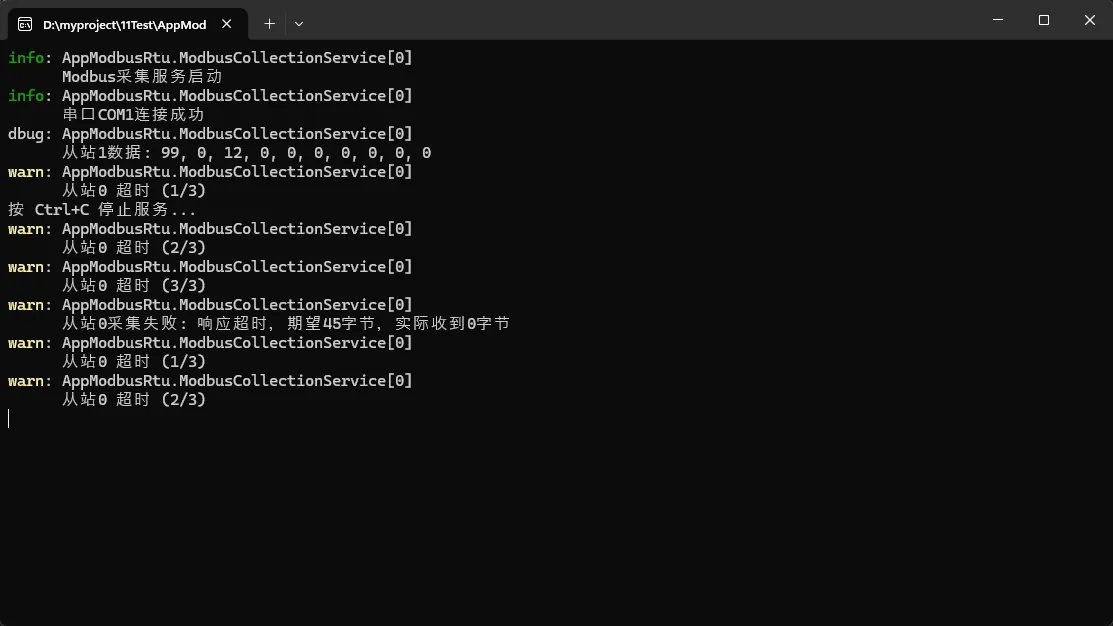
Task: Open a new terminal tab
Action: (x=269, y=23)
